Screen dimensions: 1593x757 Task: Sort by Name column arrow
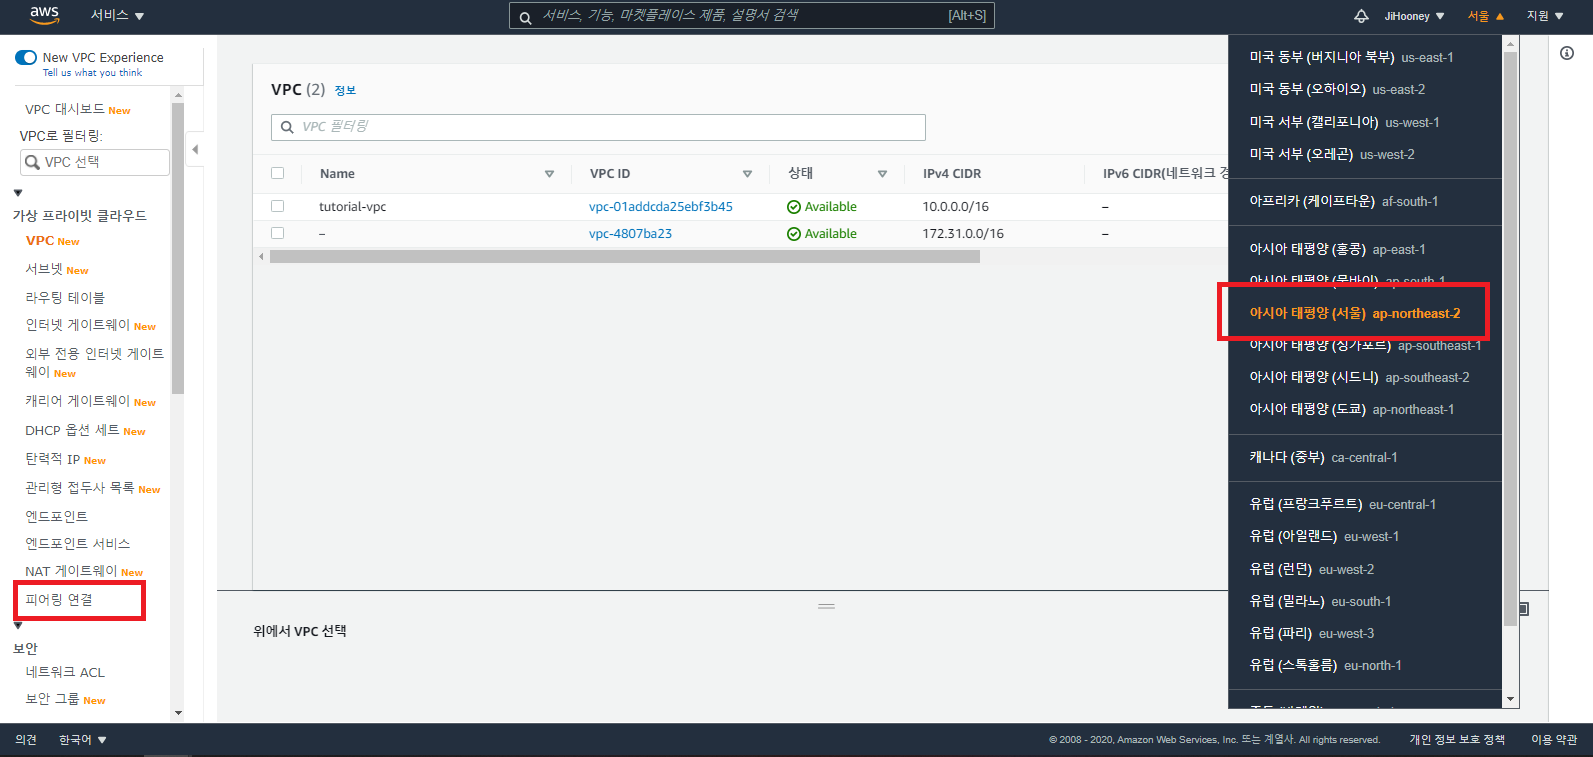point(549,174)
